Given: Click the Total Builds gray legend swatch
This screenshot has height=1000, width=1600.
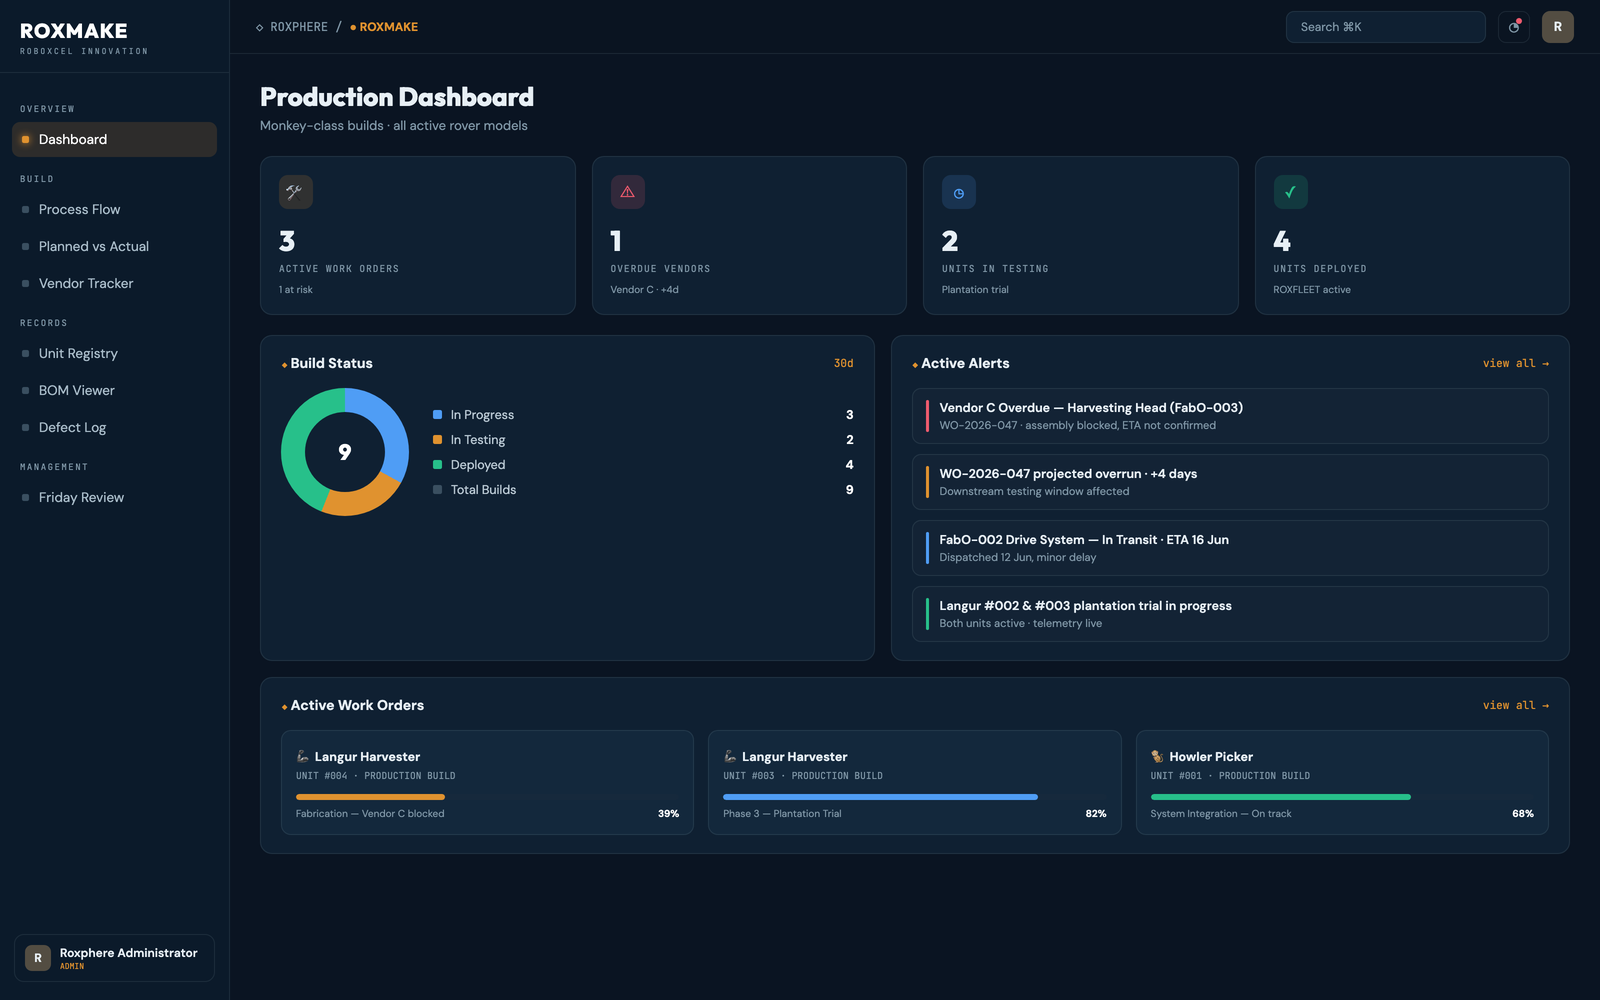Looking at the screenshot, I should [x=437, y=489].
